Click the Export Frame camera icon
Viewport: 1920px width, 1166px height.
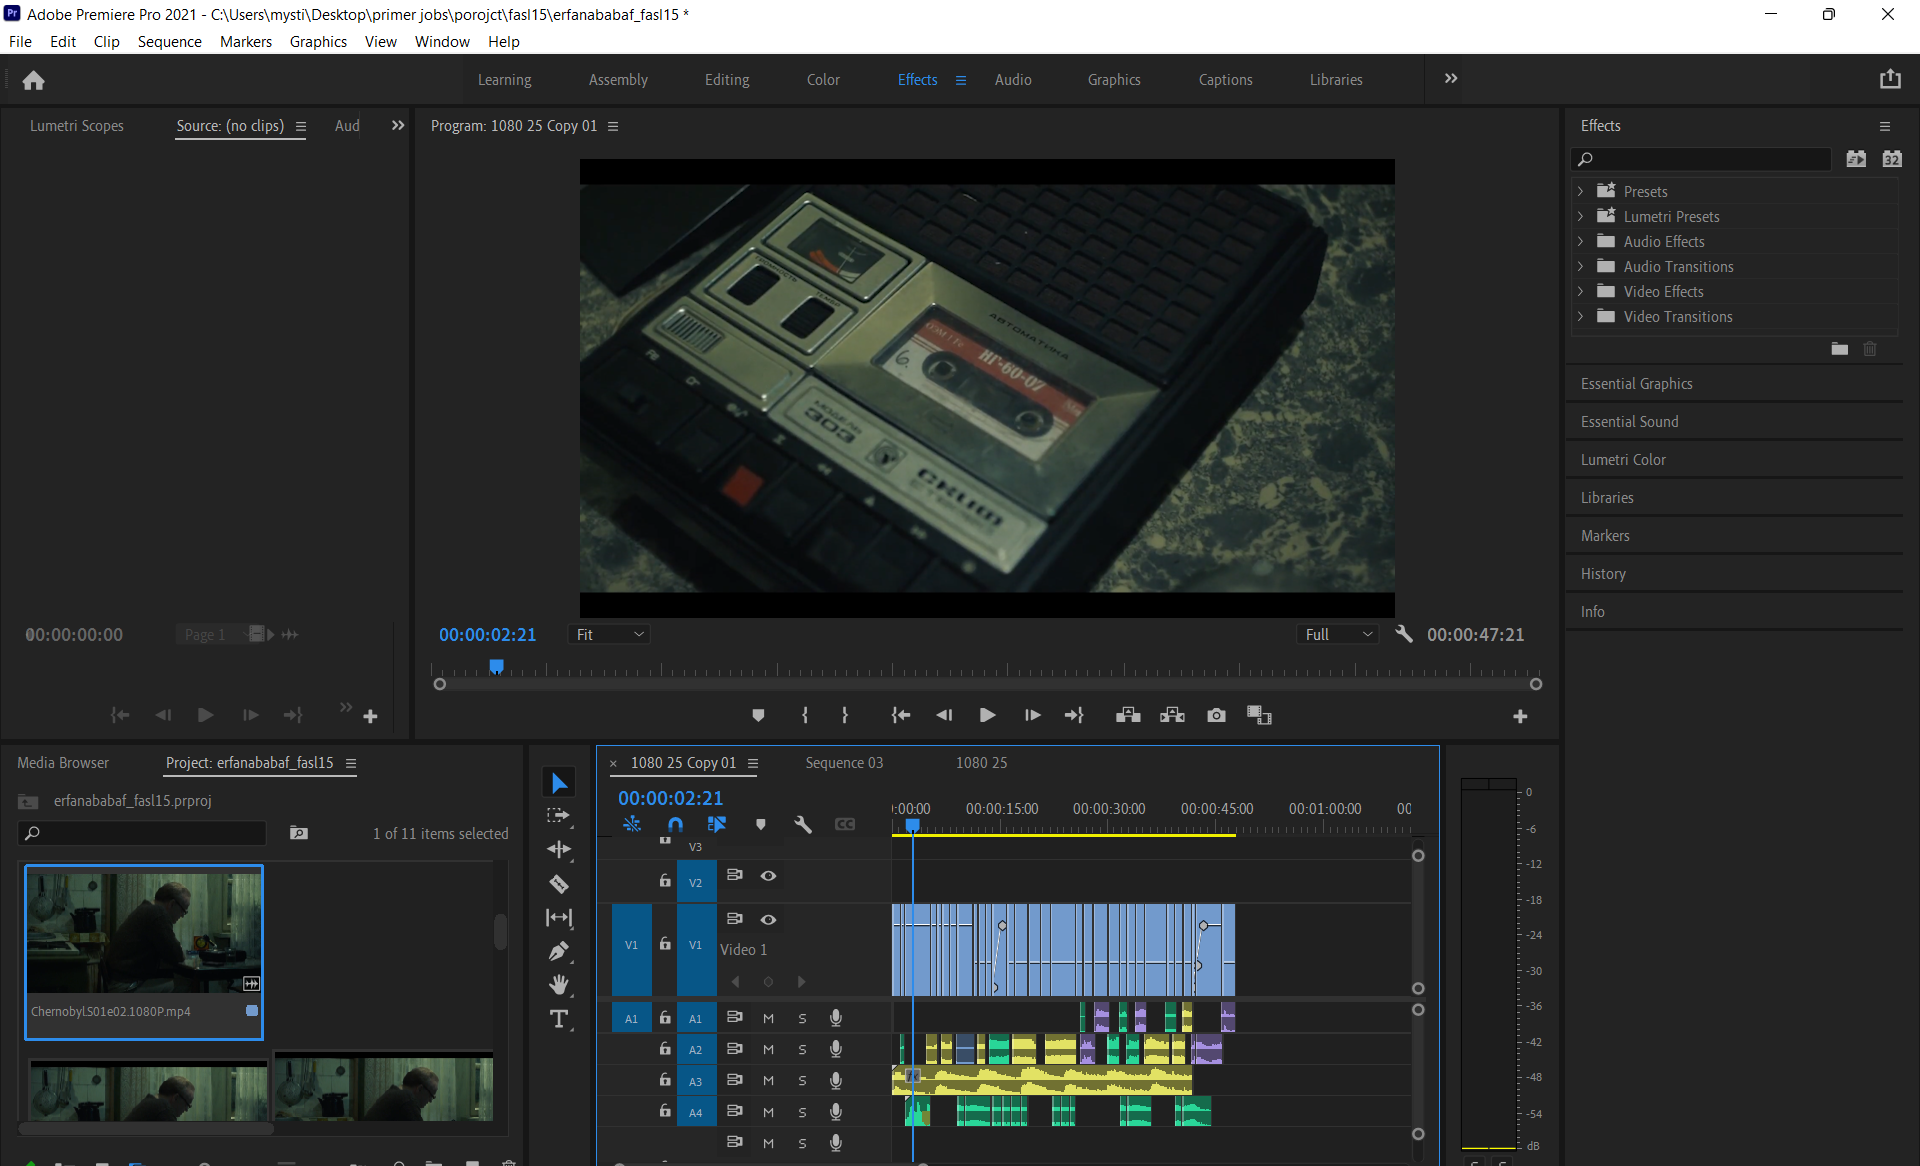coord(1216,715)
